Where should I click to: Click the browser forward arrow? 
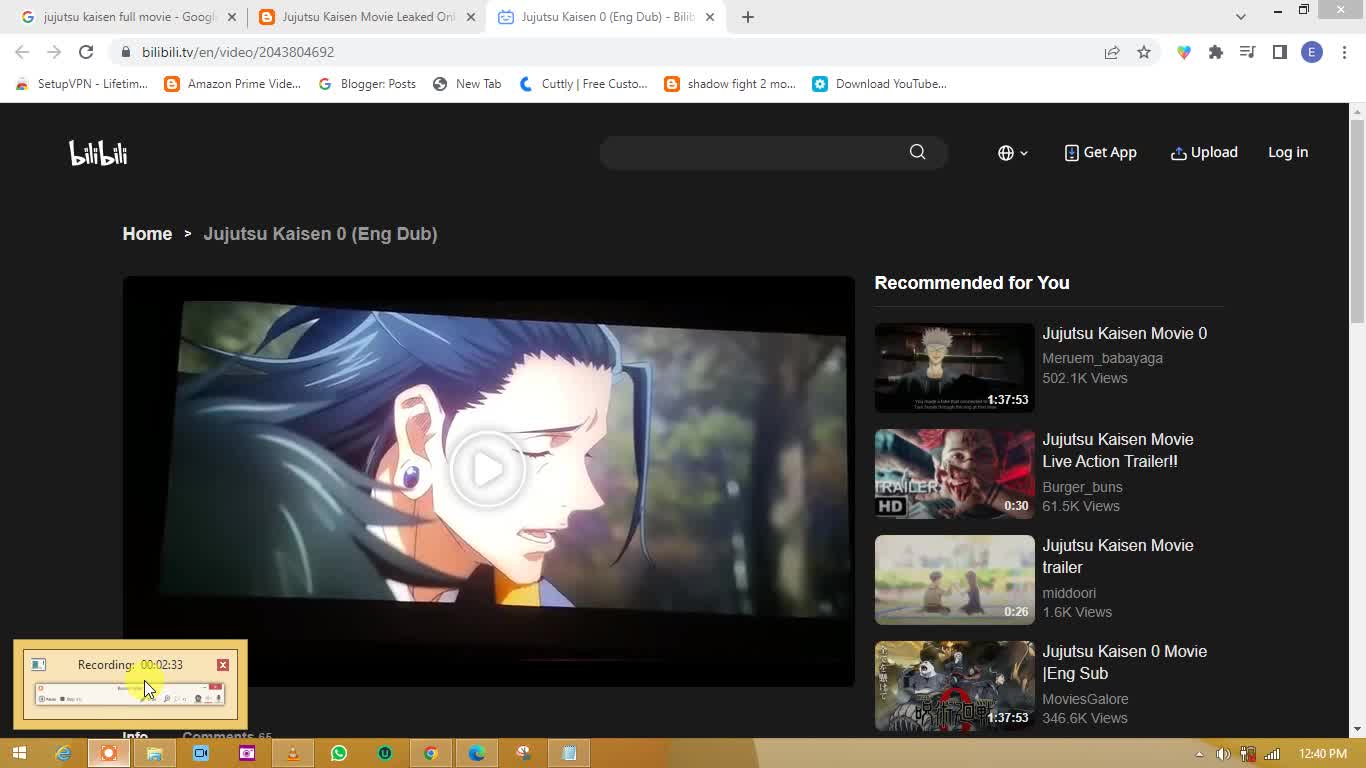pyautogui.click(x=54, y=52)
